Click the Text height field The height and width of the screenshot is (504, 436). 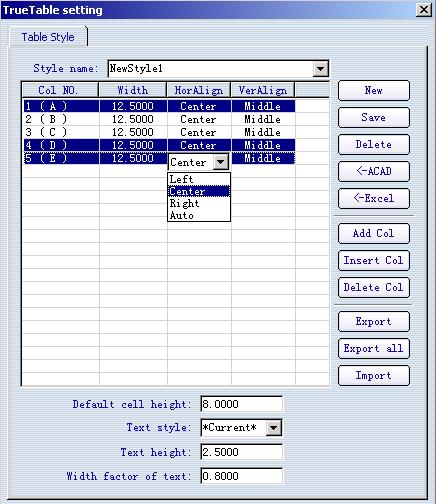(x=242, y=452)
